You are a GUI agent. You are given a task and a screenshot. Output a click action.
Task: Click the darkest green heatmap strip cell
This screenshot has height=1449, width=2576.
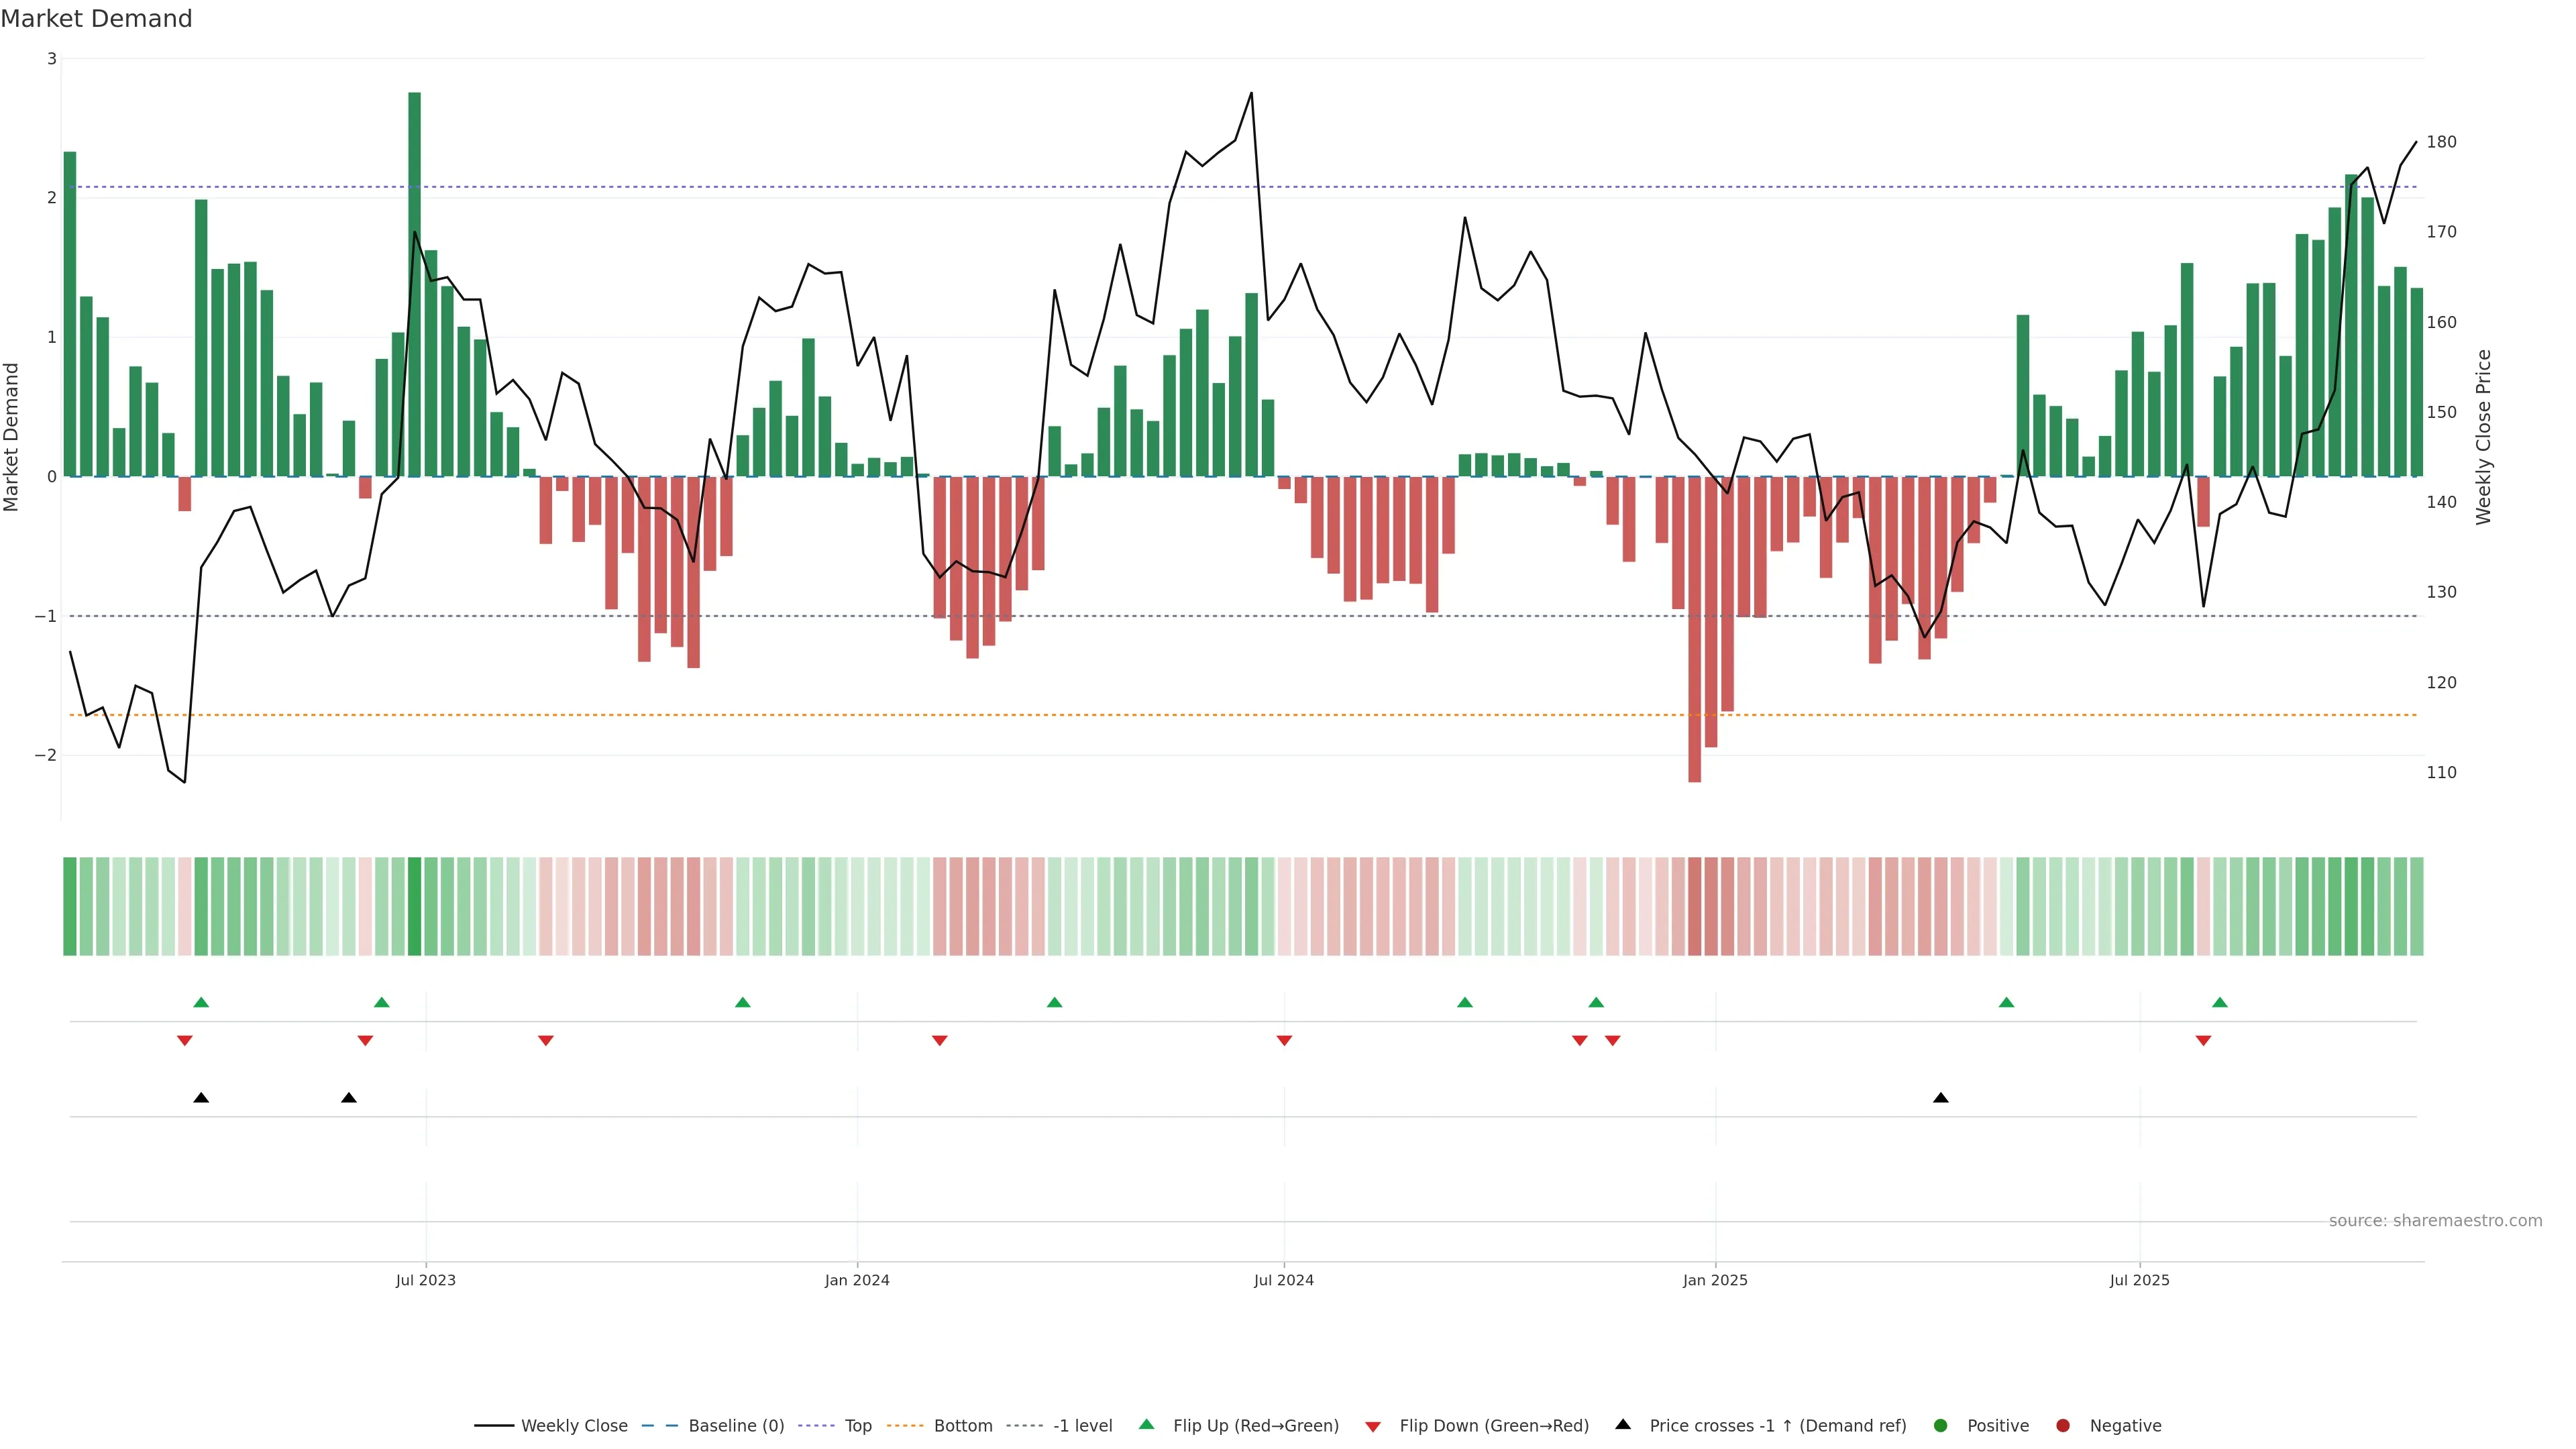[x=414, y=906]
